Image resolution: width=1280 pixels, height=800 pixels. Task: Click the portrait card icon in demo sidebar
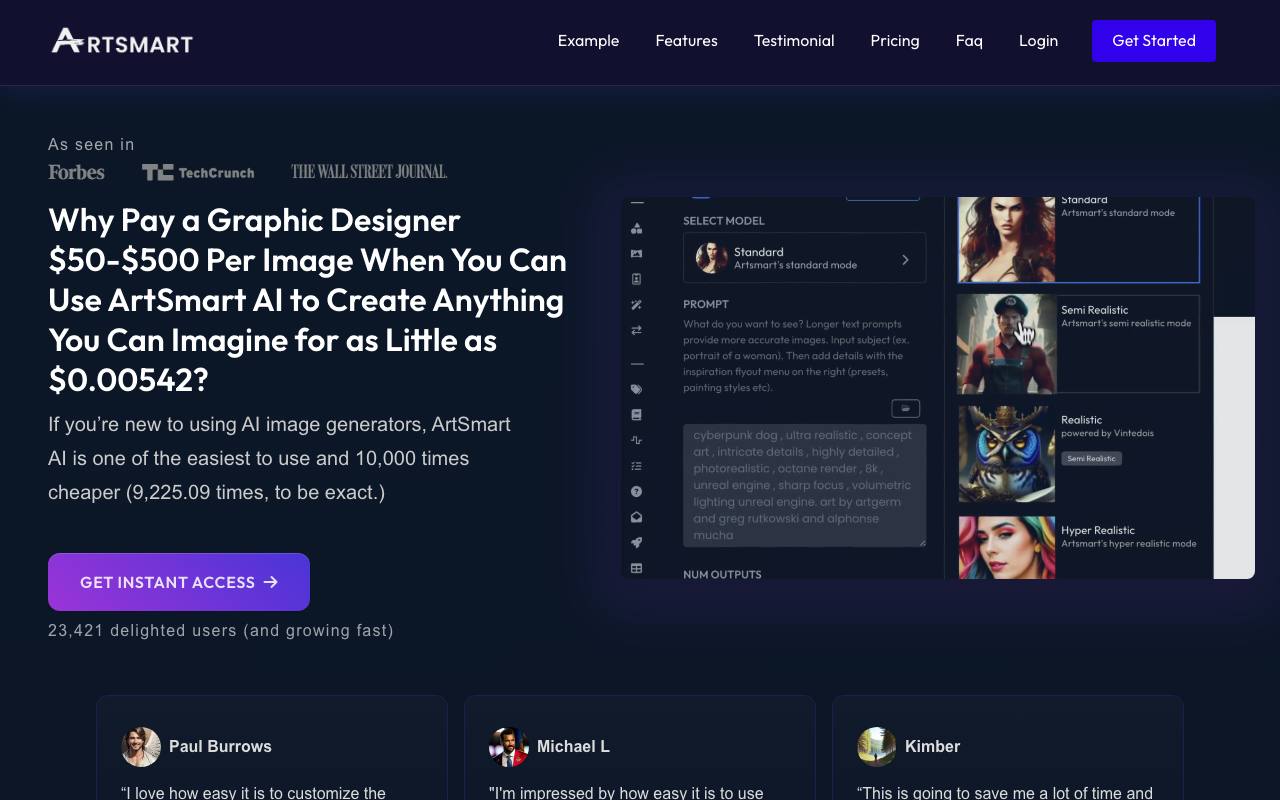click(637, 279)
